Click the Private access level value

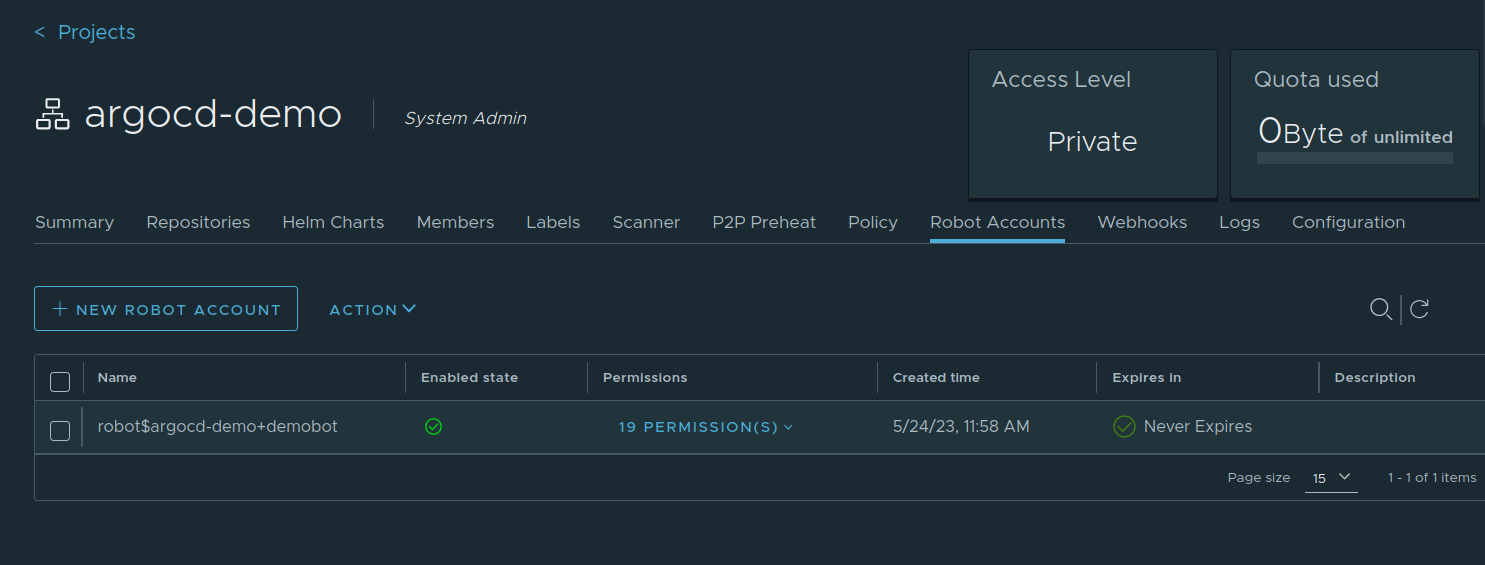point(1092,142)
